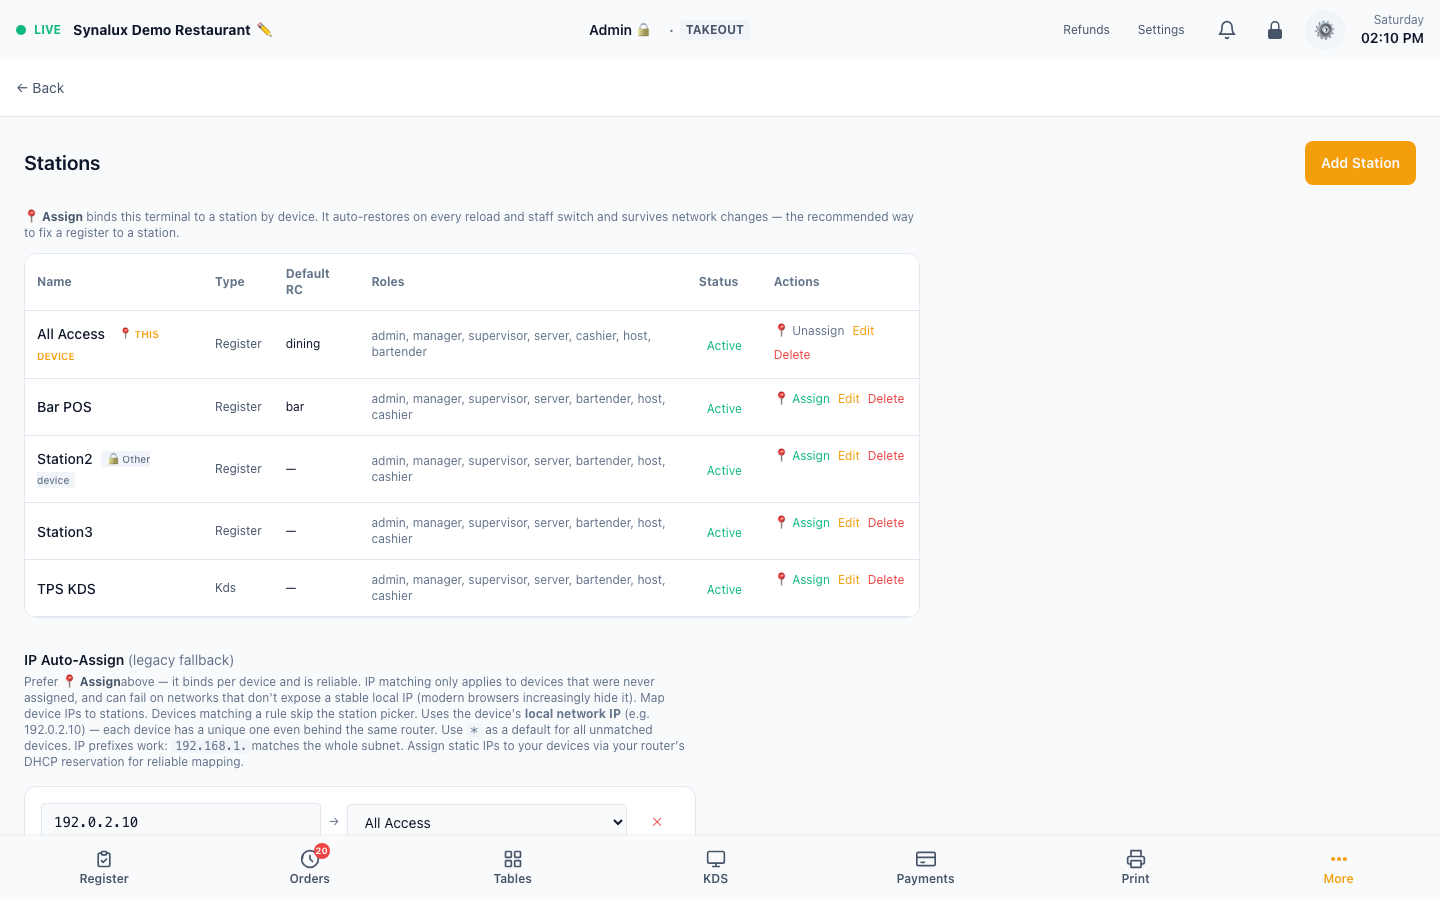Edit the Station2 station
Image resolution: width=1440 pixels, height=900 pixels.
(849, 456)
